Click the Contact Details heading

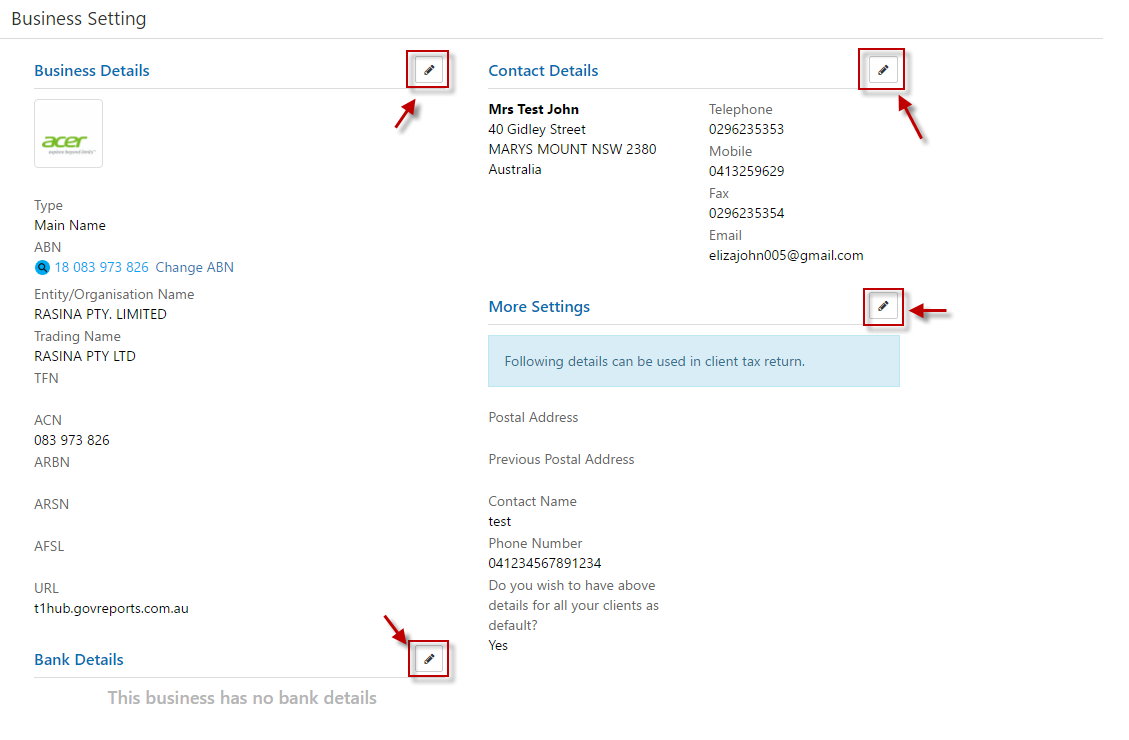pos(543,71)
